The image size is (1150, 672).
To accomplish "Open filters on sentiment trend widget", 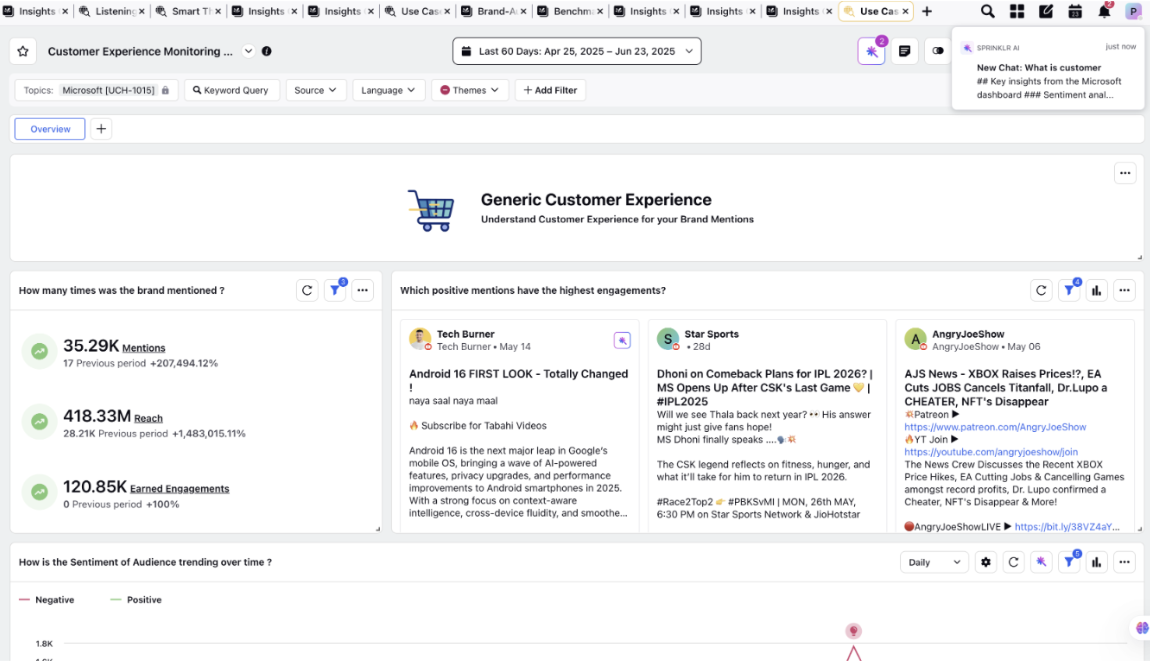I will [1069, 562].
